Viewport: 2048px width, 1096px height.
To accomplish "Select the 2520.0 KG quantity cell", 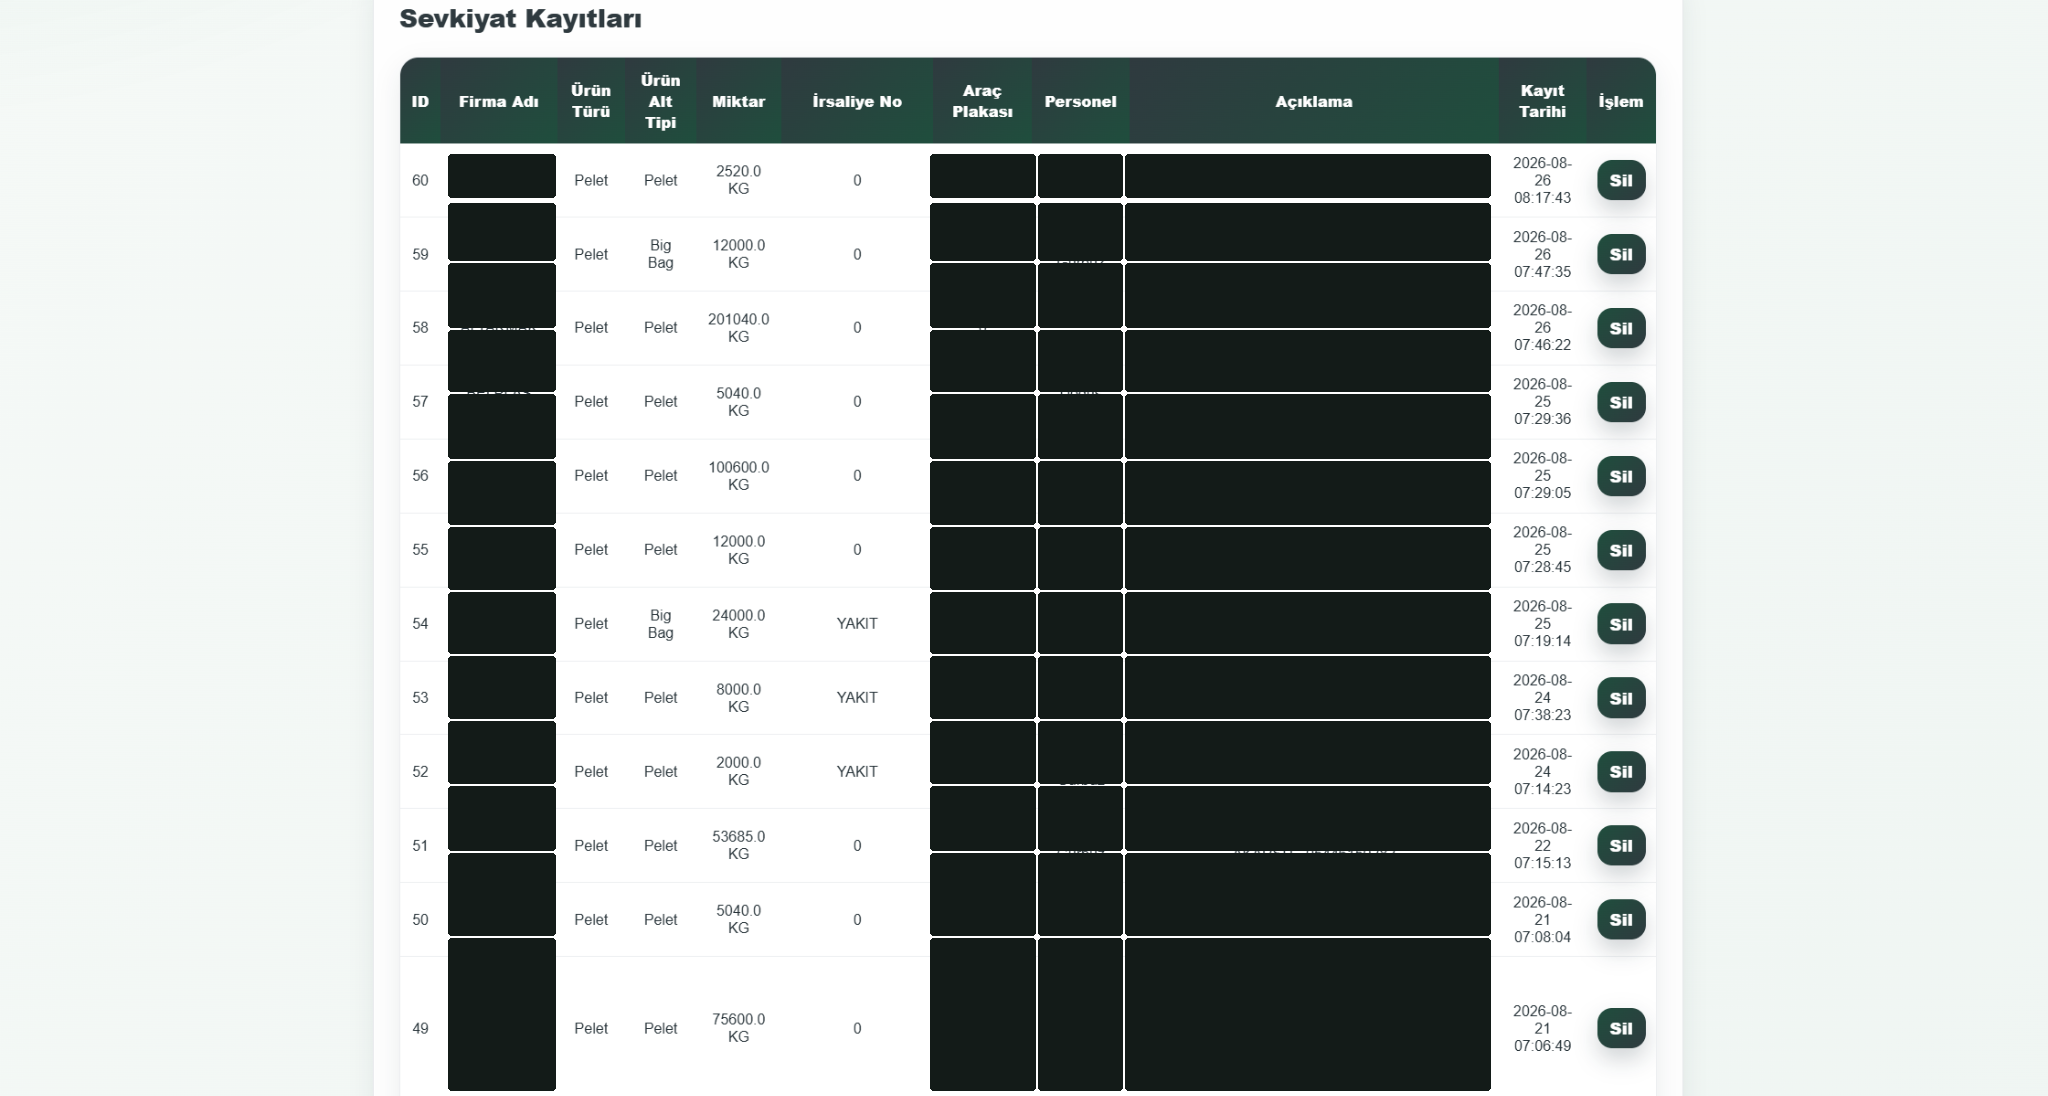I will (738, 180).
